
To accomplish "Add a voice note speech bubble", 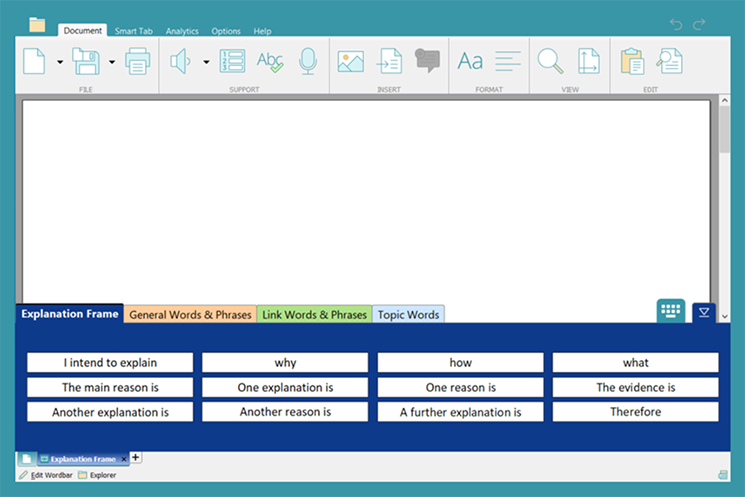I will 427,60.
